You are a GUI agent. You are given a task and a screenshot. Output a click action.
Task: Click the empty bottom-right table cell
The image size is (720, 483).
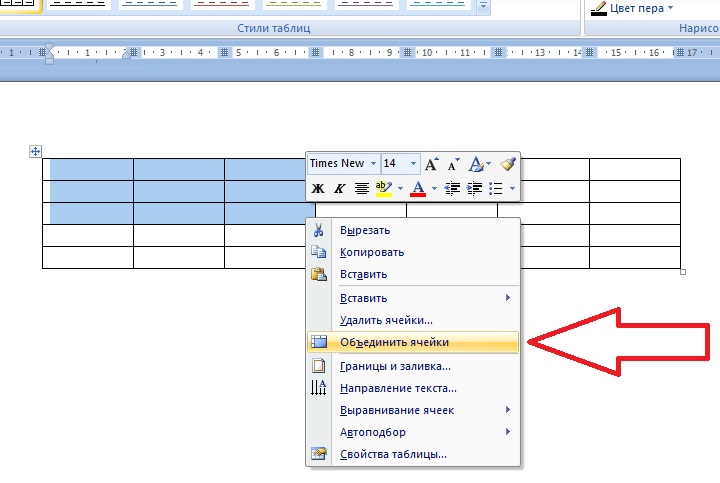[635, 258]
